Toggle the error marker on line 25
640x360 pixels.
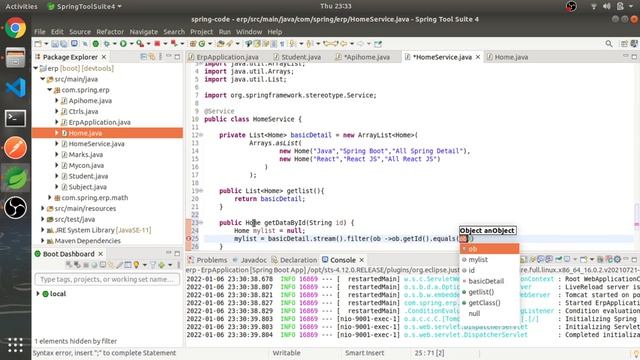189,238
